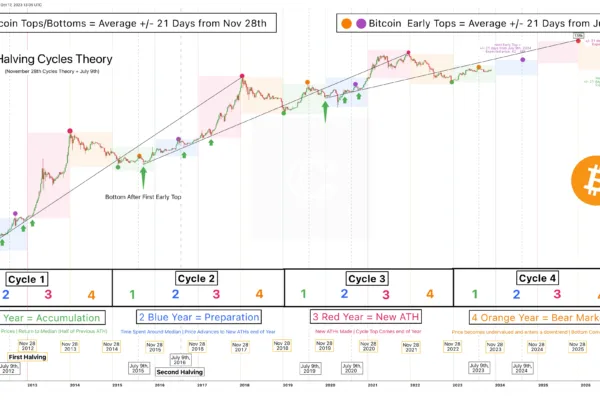Click the Nov 28 2022 date label

click(x=452, y=346)
